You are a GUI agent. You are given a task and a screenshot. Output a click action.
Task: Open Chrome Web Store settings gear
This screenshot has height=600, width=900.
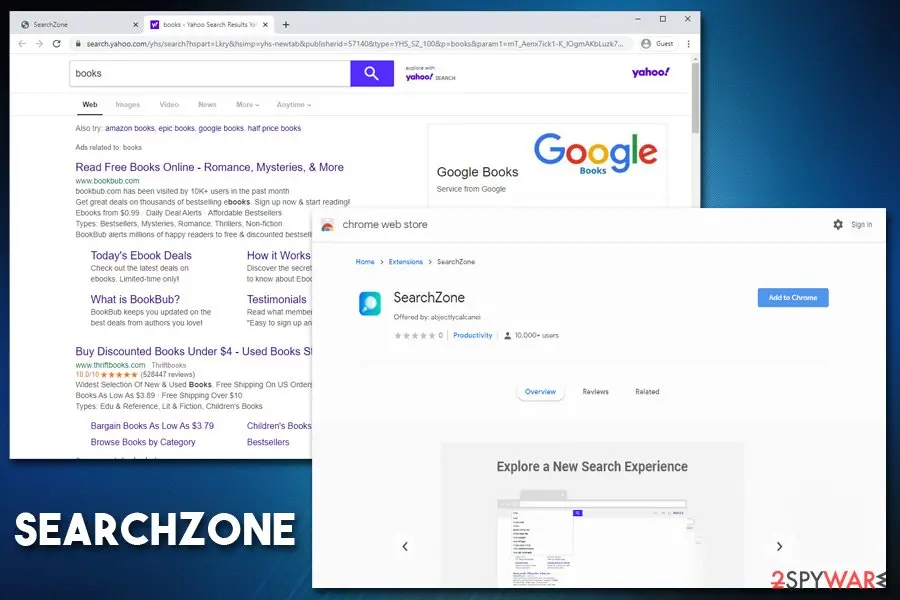point(838,224)
